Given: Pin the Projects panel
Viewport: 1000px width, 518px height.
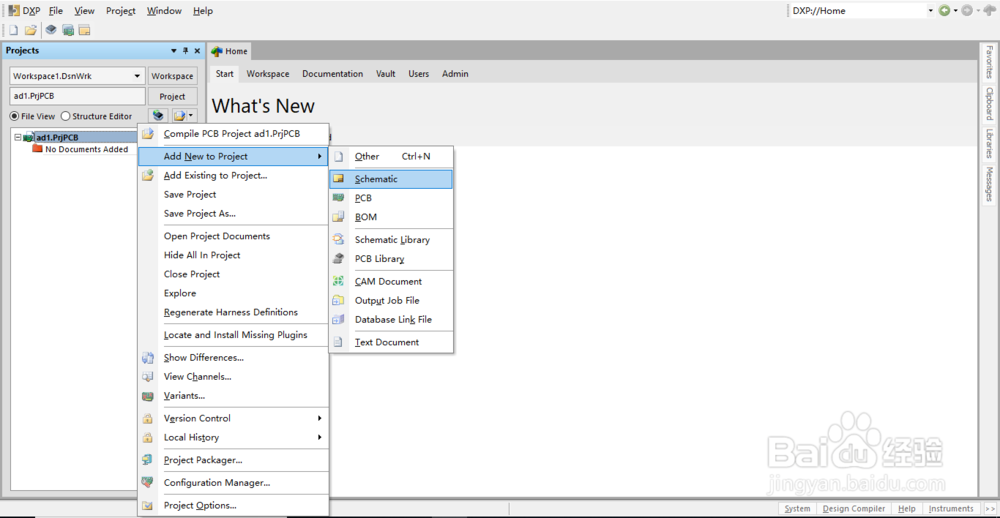Looking at the screenshot, I should click(186, 51).
